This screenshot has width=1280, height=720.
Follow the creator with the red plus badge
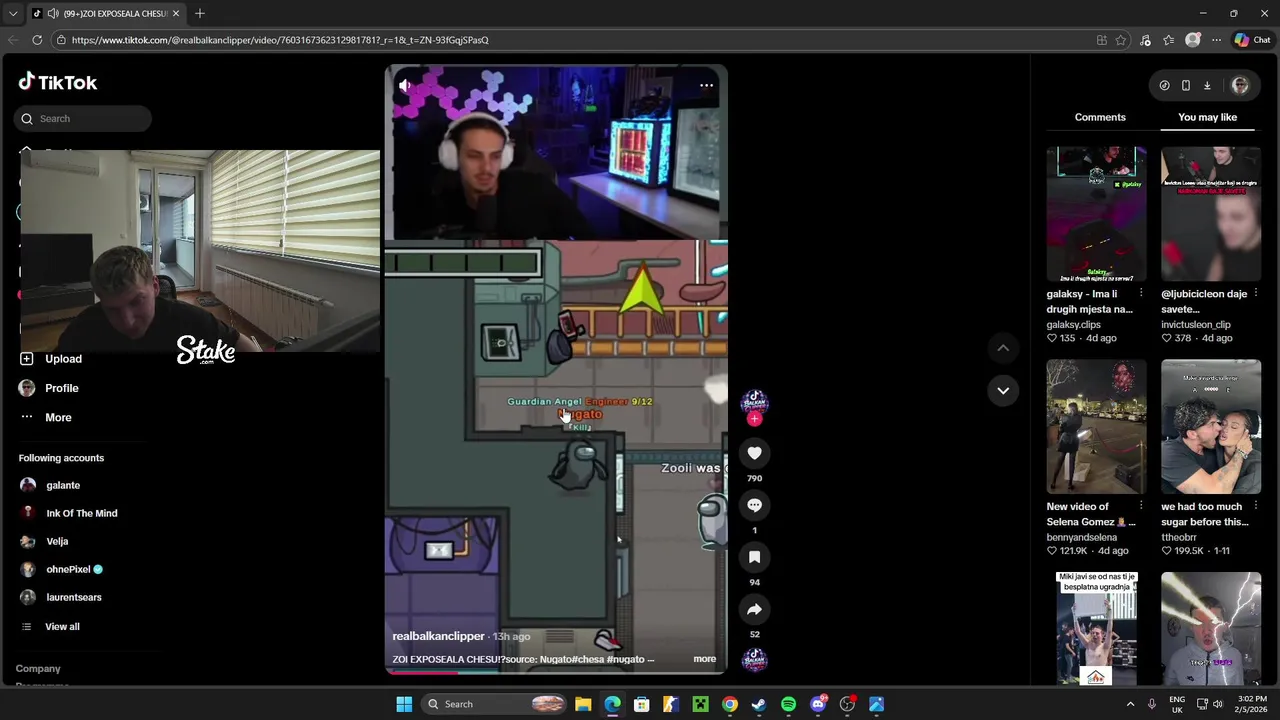point(754,419)
